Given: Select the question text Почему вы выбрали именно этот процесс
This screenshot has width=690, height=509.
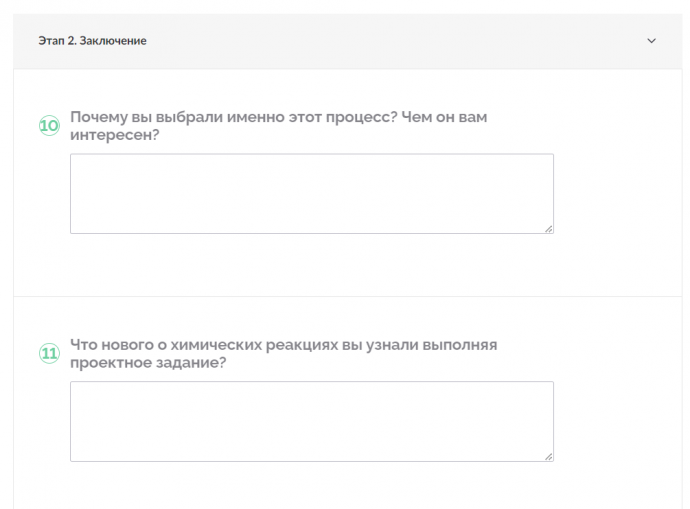Looking at the screenshot, I should [234, 117].
